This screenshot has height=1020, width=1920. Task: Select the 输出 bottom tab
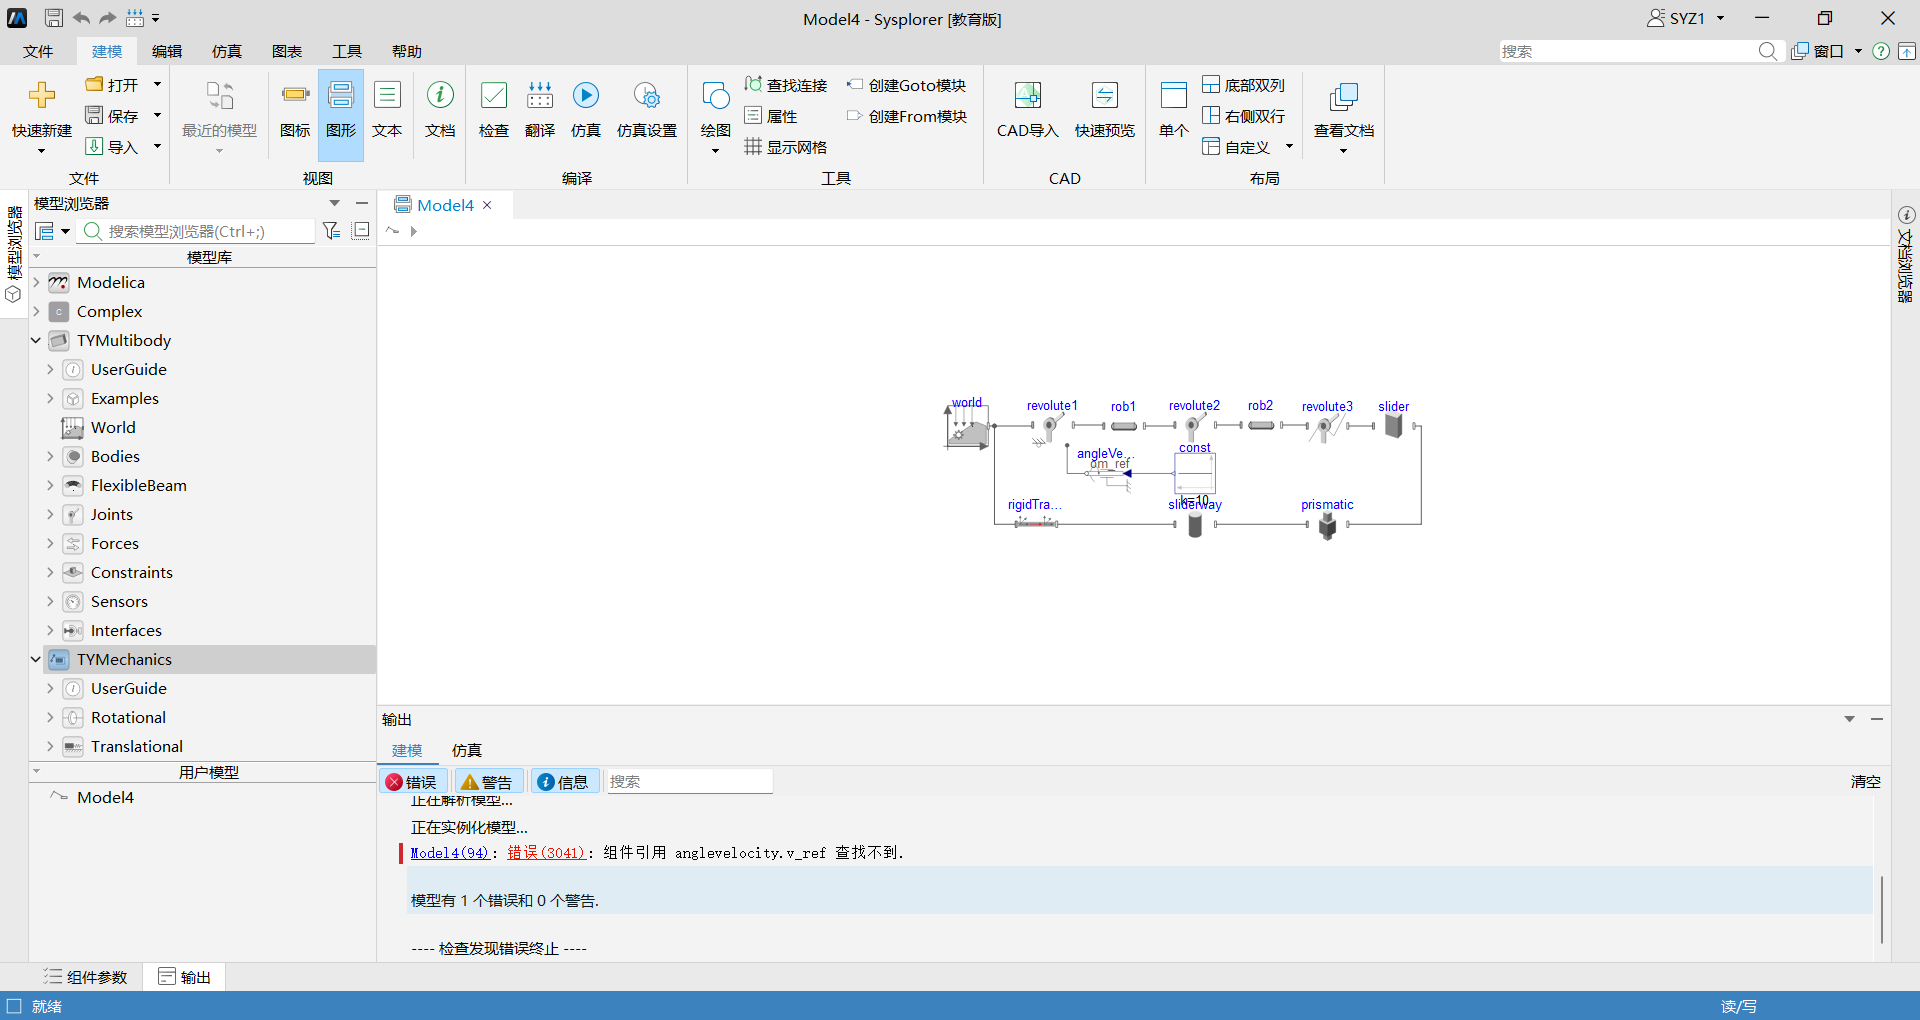[x=184, y=977]
